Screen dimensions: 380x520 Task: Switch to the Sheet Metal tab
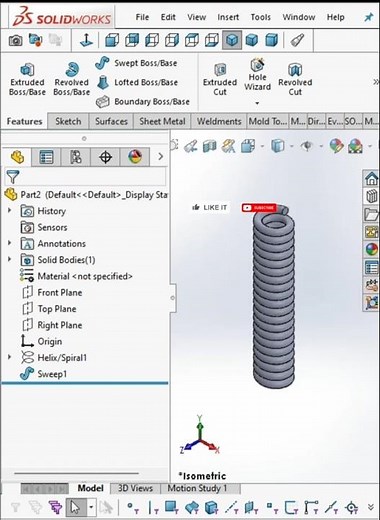click(x=162, y=121)
